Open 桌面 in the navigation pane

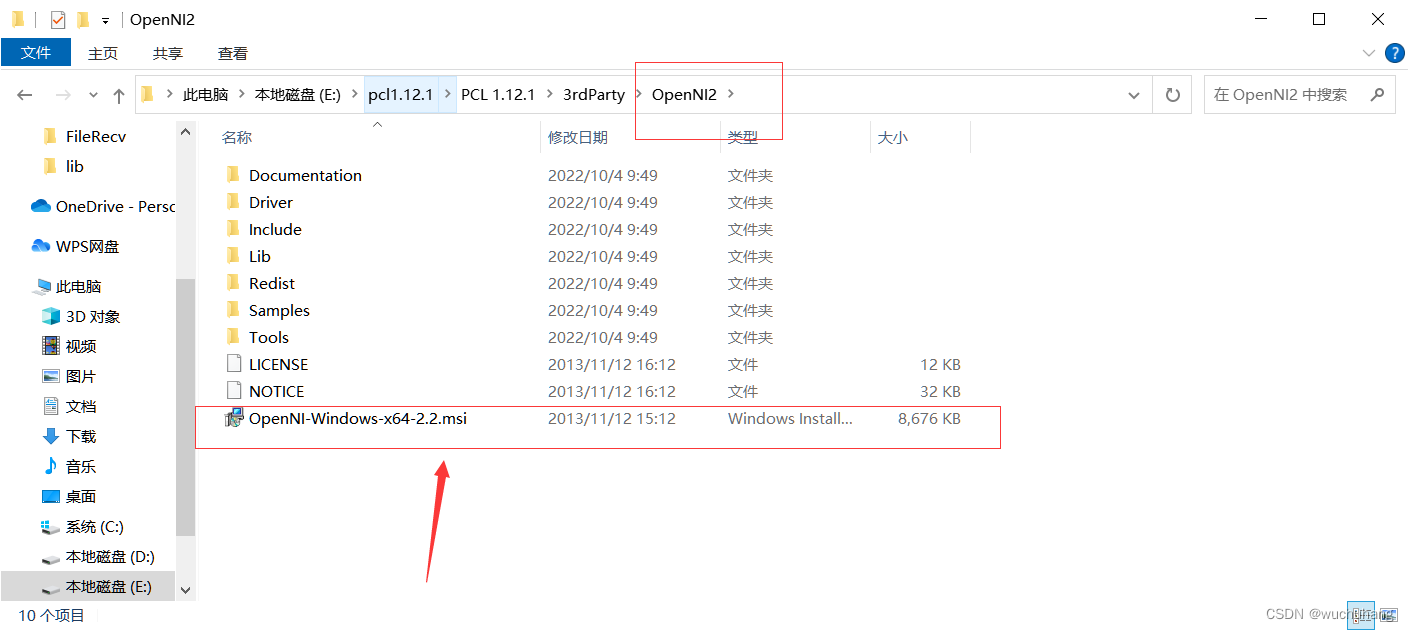(81, 496)
